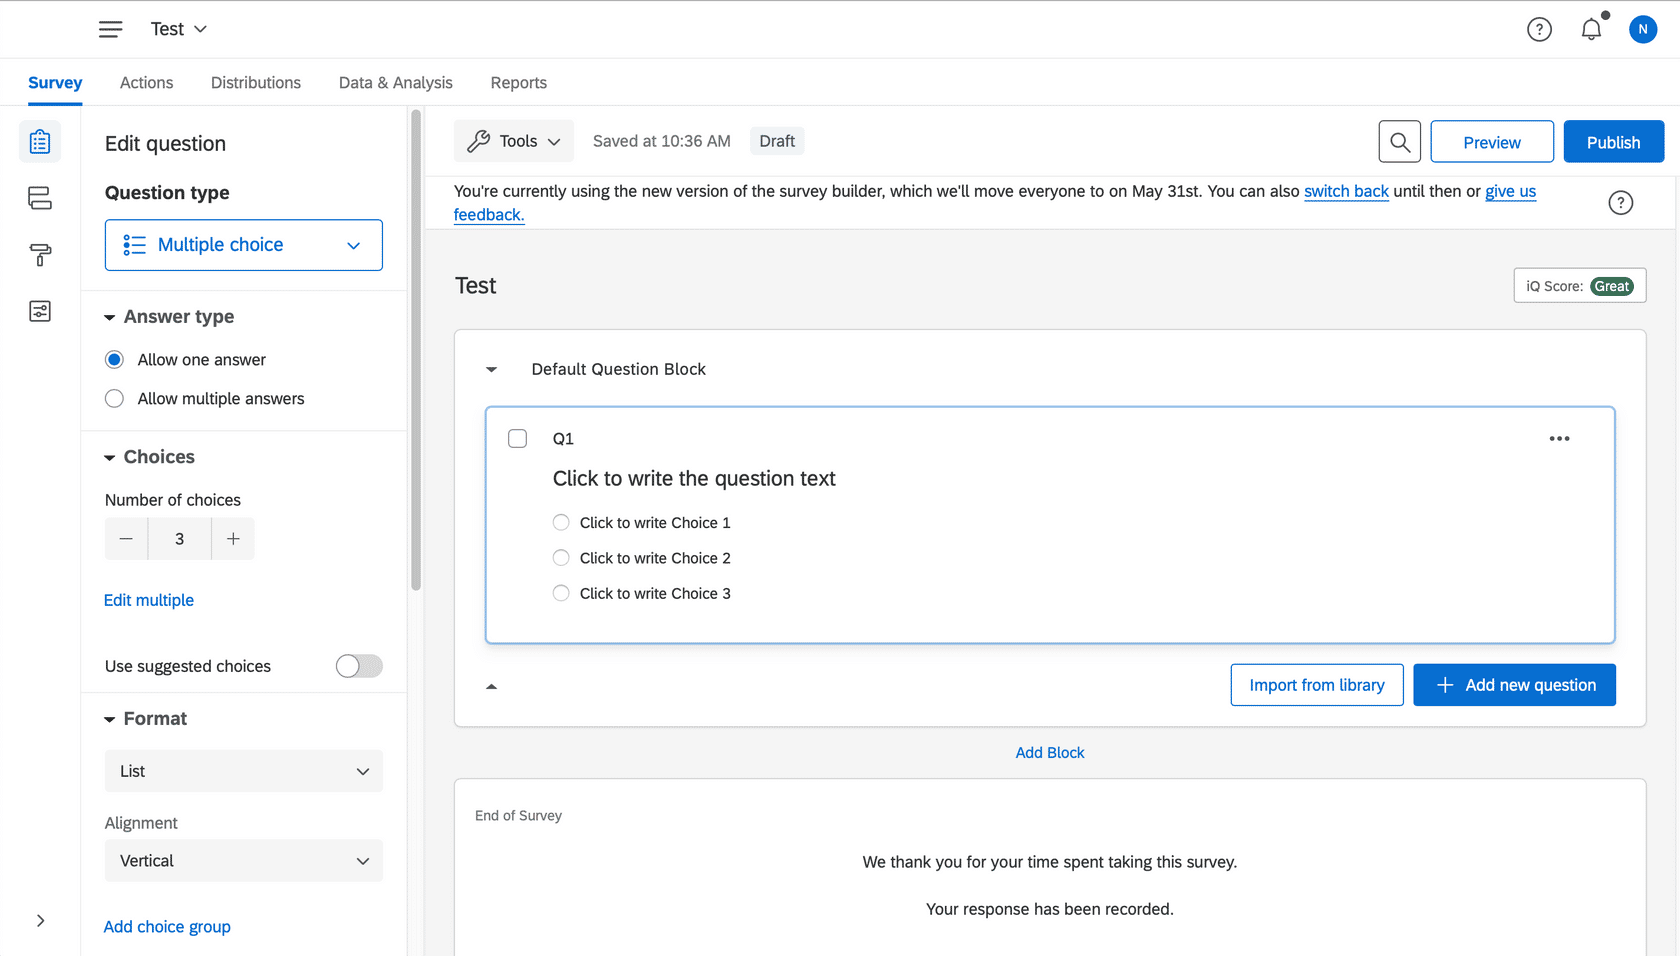Viewport: 1680px width, 956px height.
Task: Open the Vertical alignment dropdown
Action: tap(244, 861)
